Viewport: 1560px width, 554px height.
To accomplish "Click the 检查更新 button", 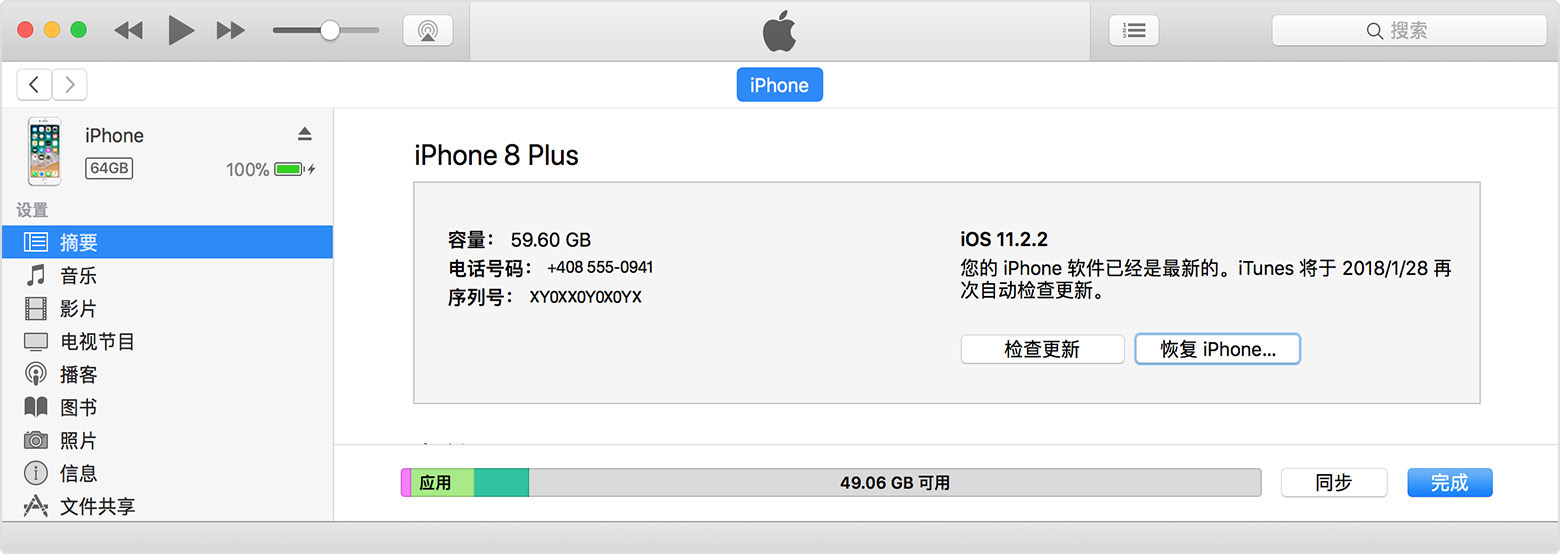I will point(1042,349).
